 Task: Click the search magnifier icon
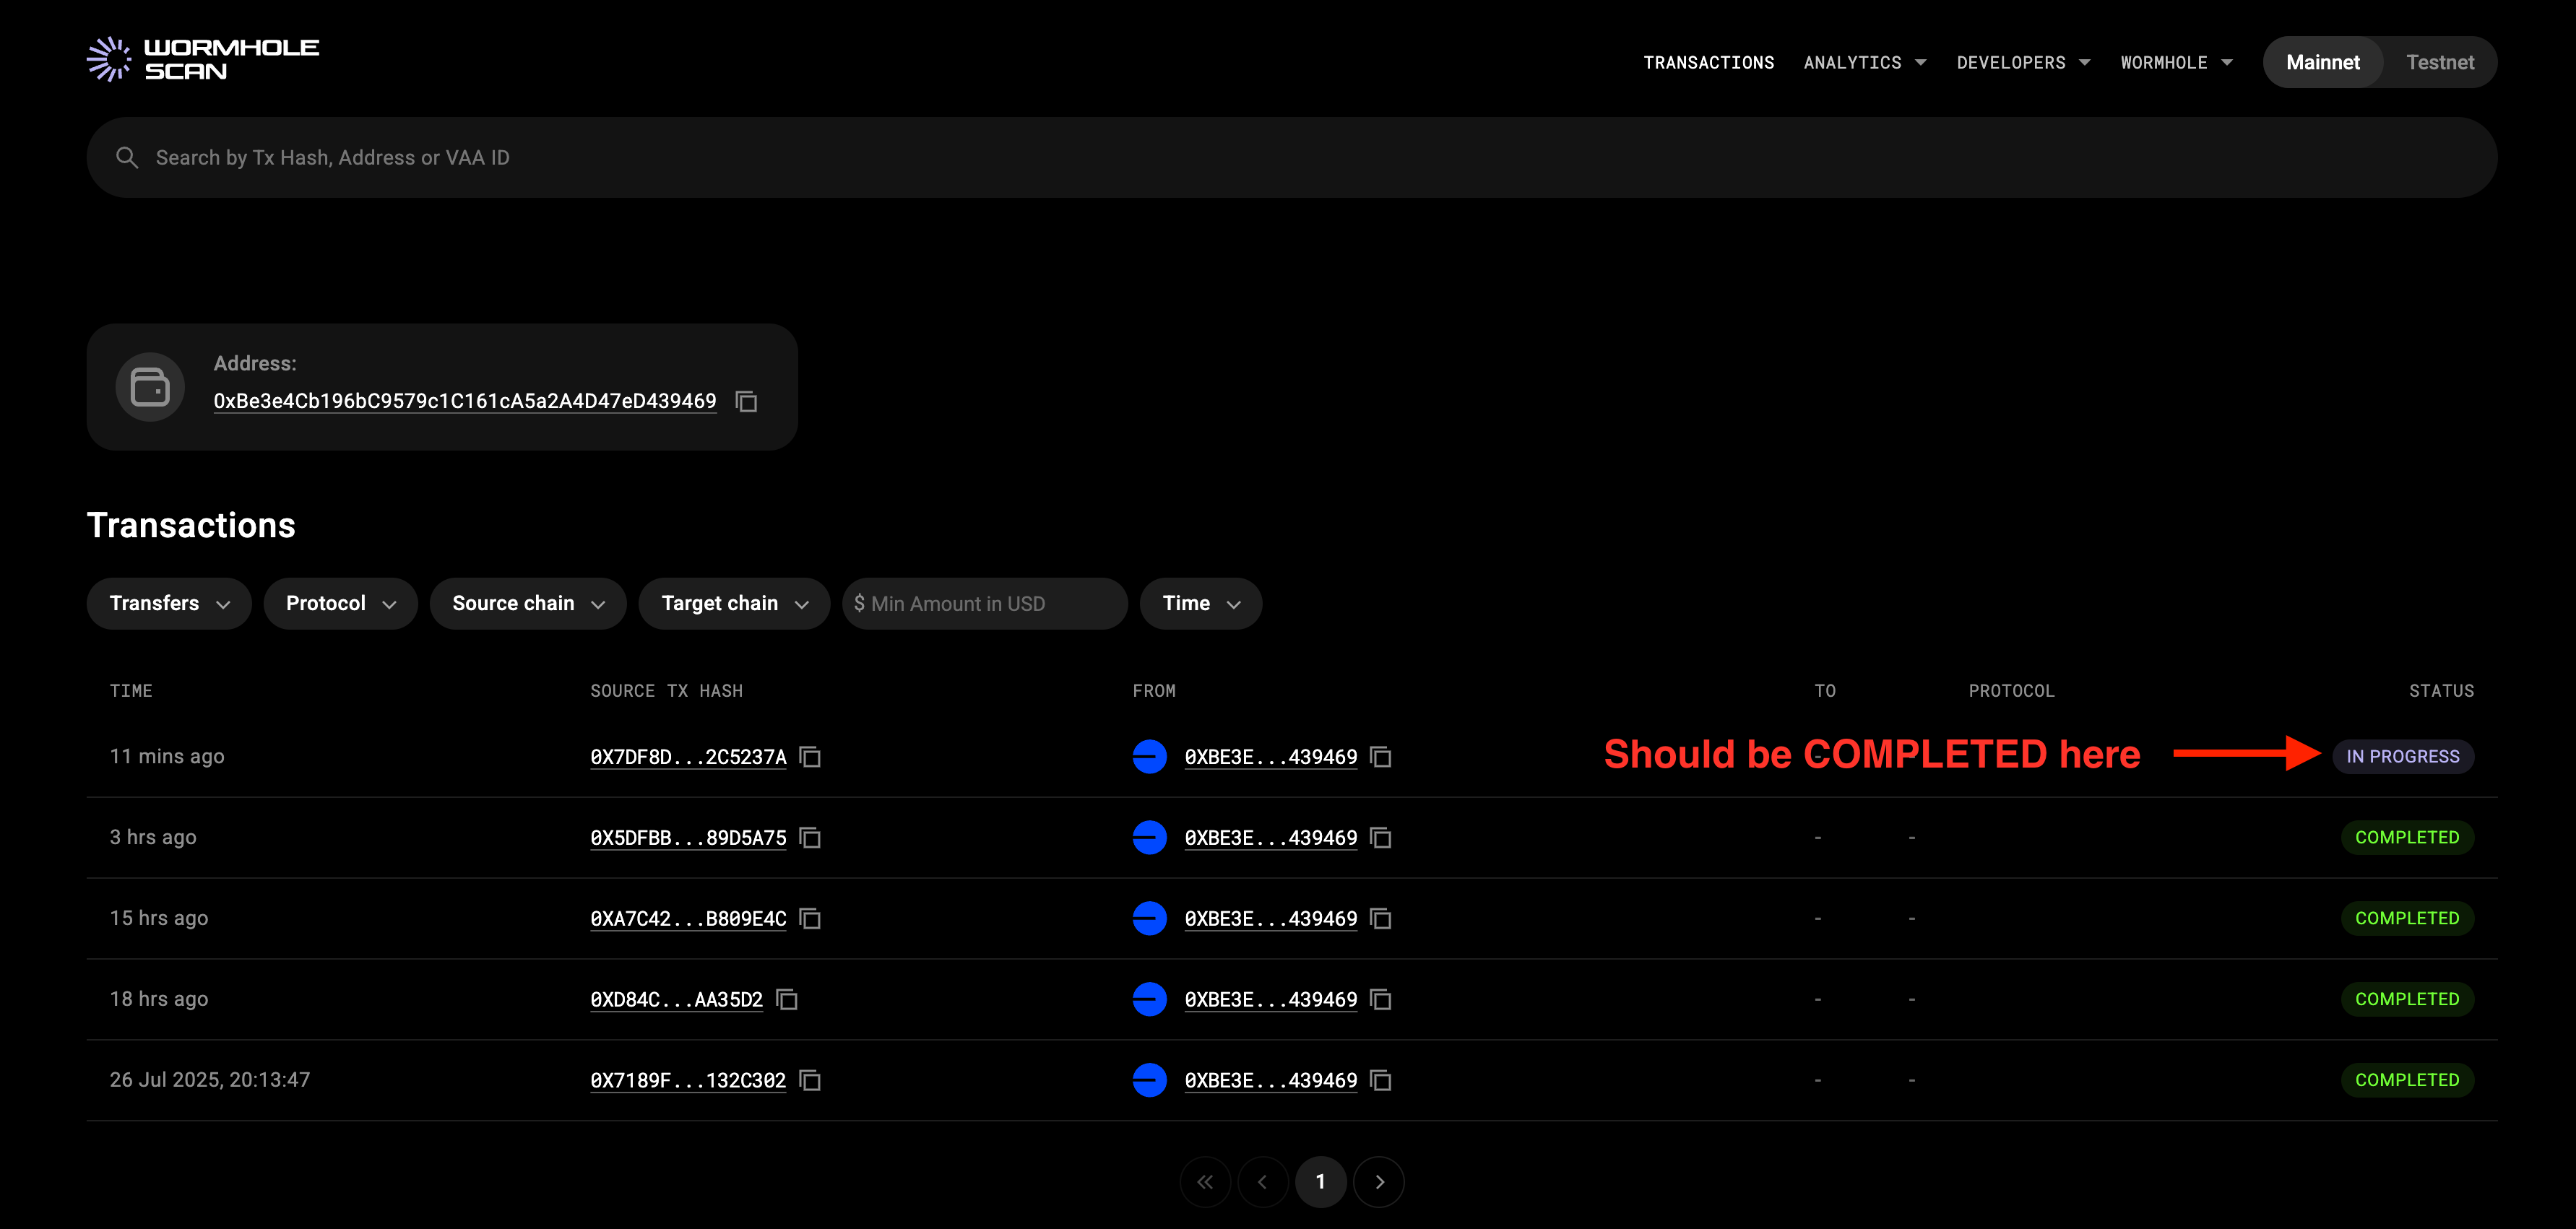coord(127,158)
